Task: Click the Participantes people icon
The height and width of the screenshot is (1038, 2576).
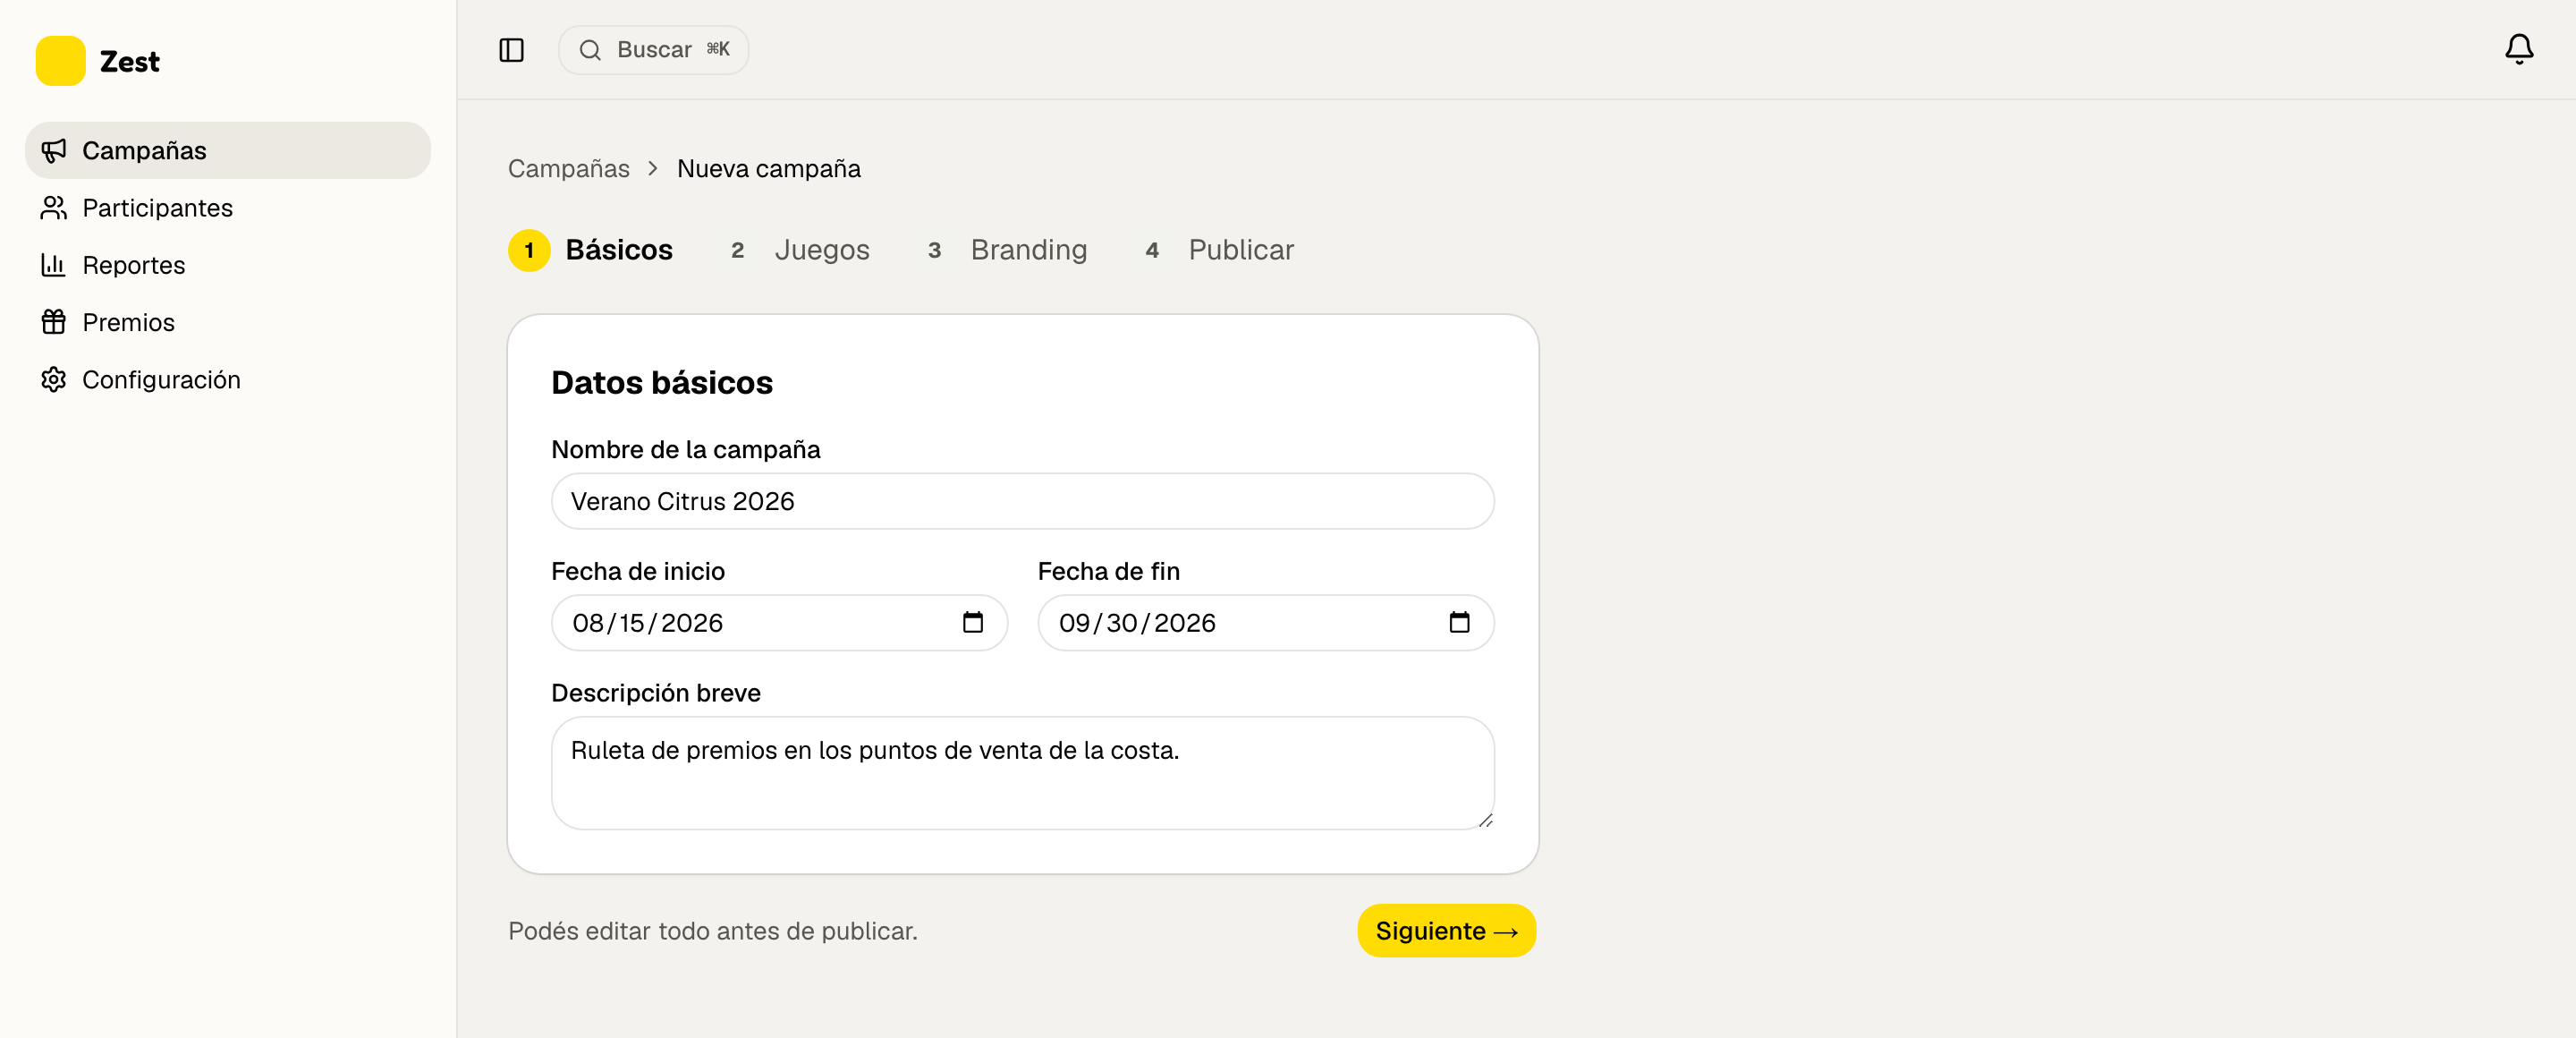Action: pos(53,208)
